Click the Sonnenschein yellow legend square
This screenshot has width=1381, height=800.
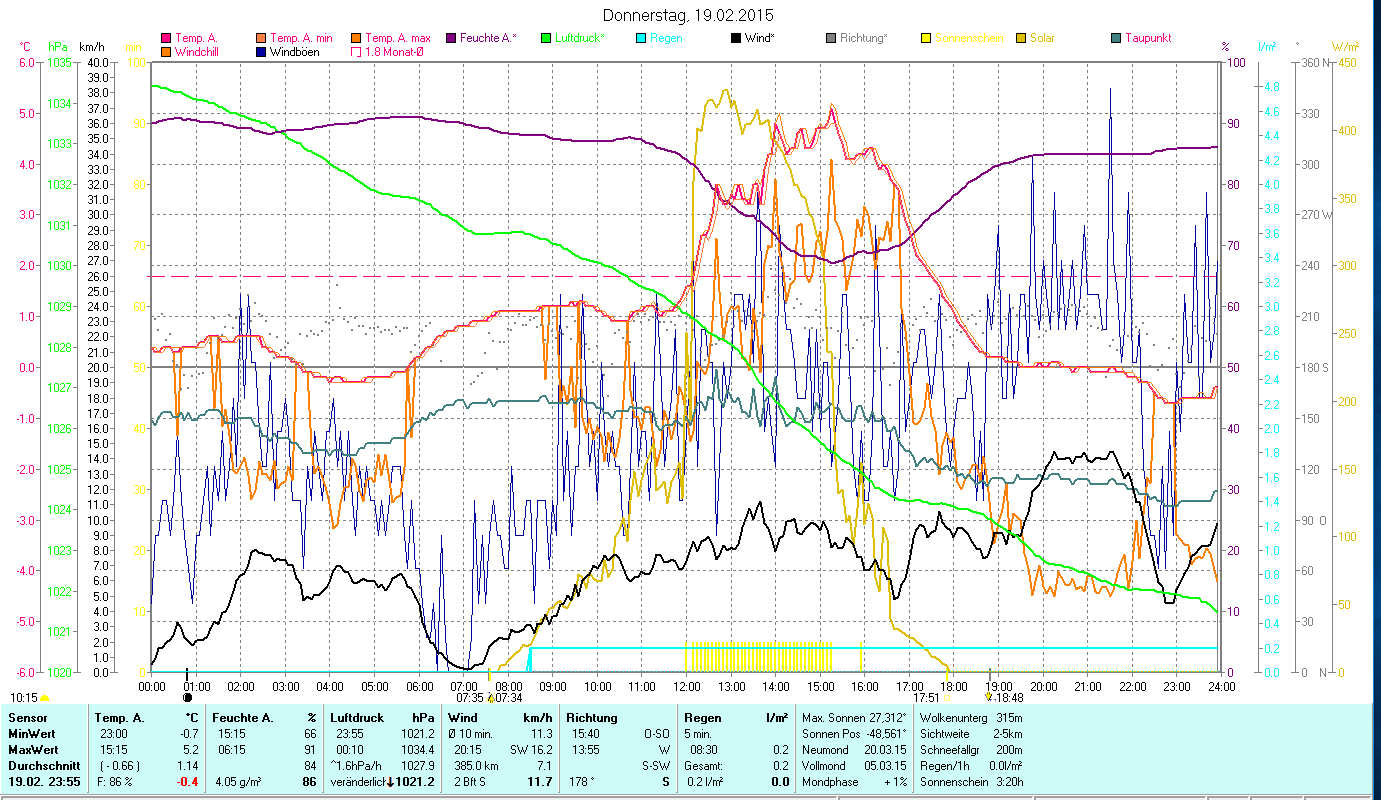925,38
